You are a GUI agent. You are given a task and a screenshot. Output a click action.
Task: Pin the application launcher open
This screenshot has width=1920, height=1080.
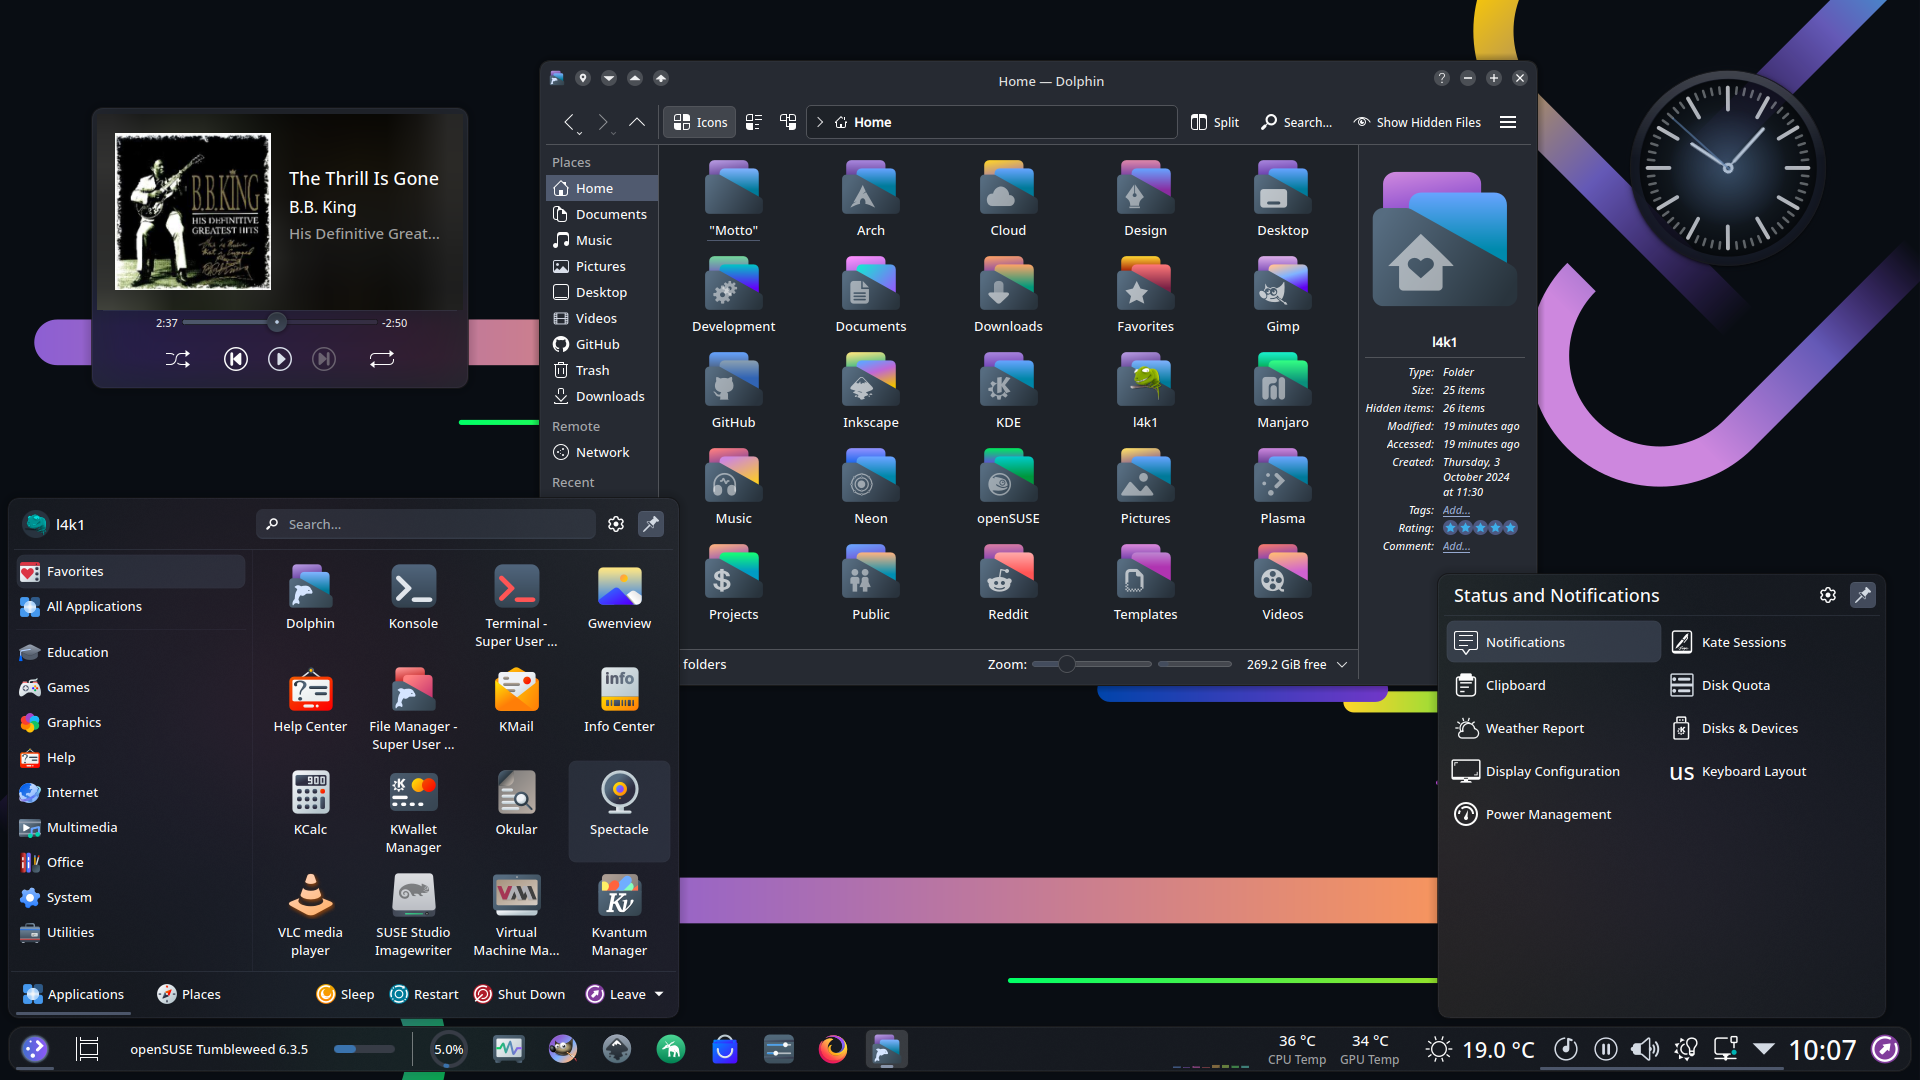[651, 524]
